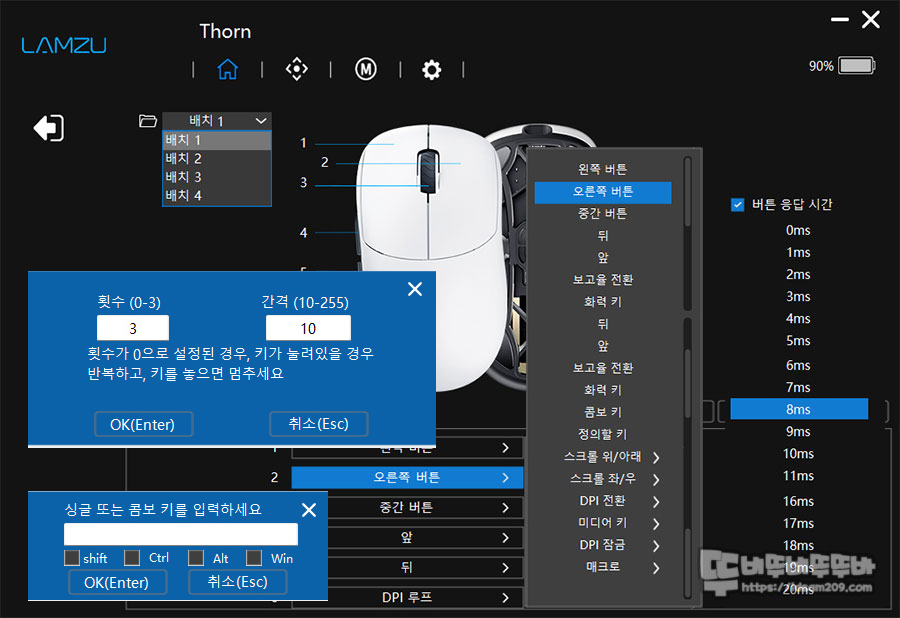Open the DPI 루프 button row

[x=407, y=597]
